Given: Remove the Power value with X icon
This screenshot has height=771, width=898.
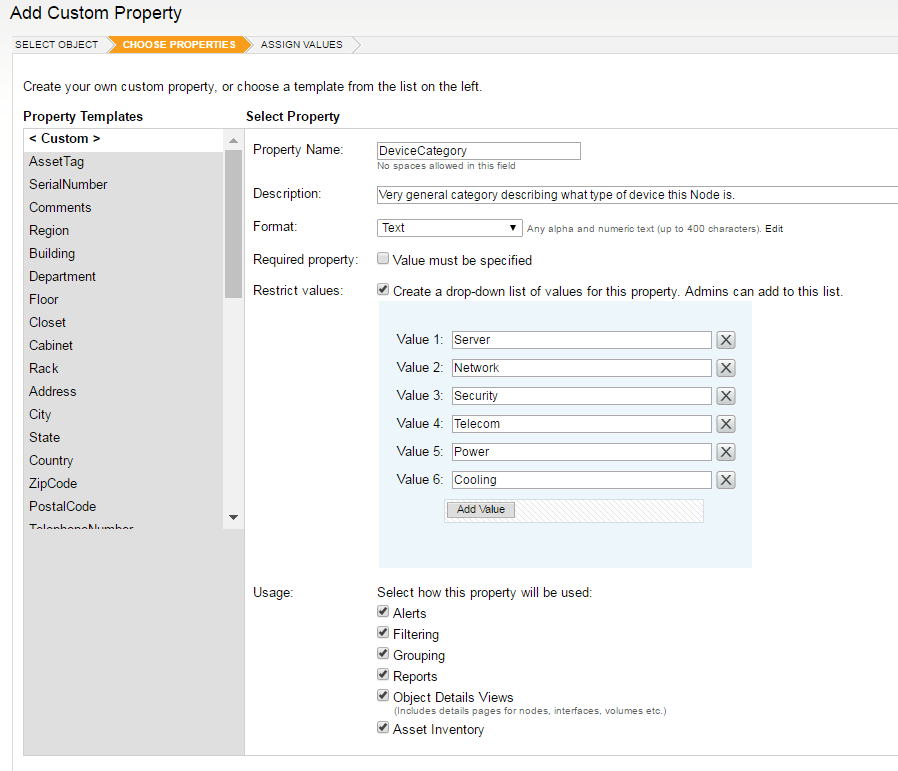Looking at the screenshot, I should coord(726,452).
